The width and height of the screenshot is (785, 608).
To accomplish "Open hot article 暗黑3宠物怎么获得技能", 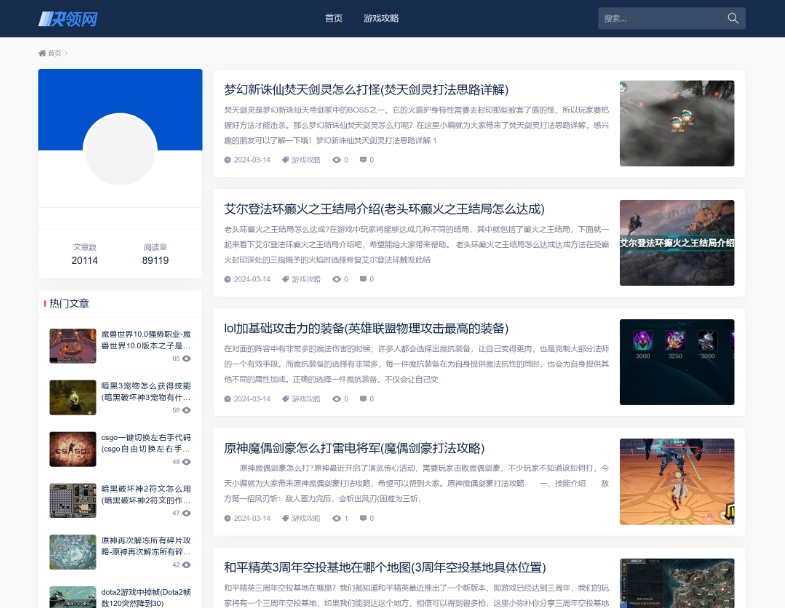I will (x=146, y=392).
